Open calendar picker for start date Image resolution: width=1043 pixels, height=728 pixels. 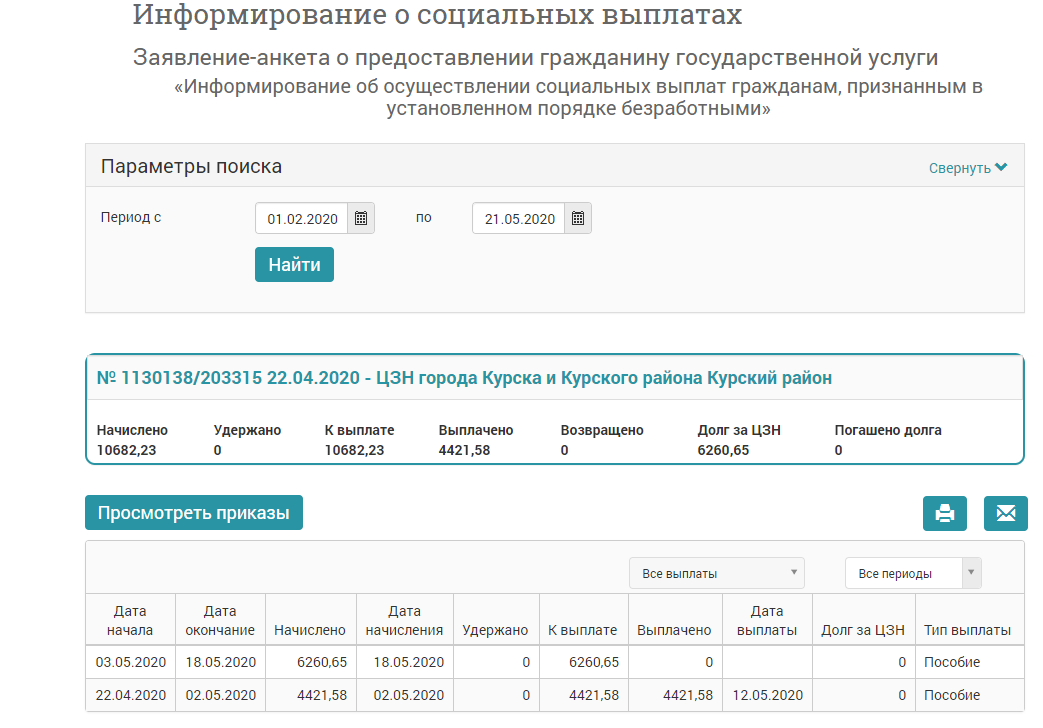pos(361,218)
